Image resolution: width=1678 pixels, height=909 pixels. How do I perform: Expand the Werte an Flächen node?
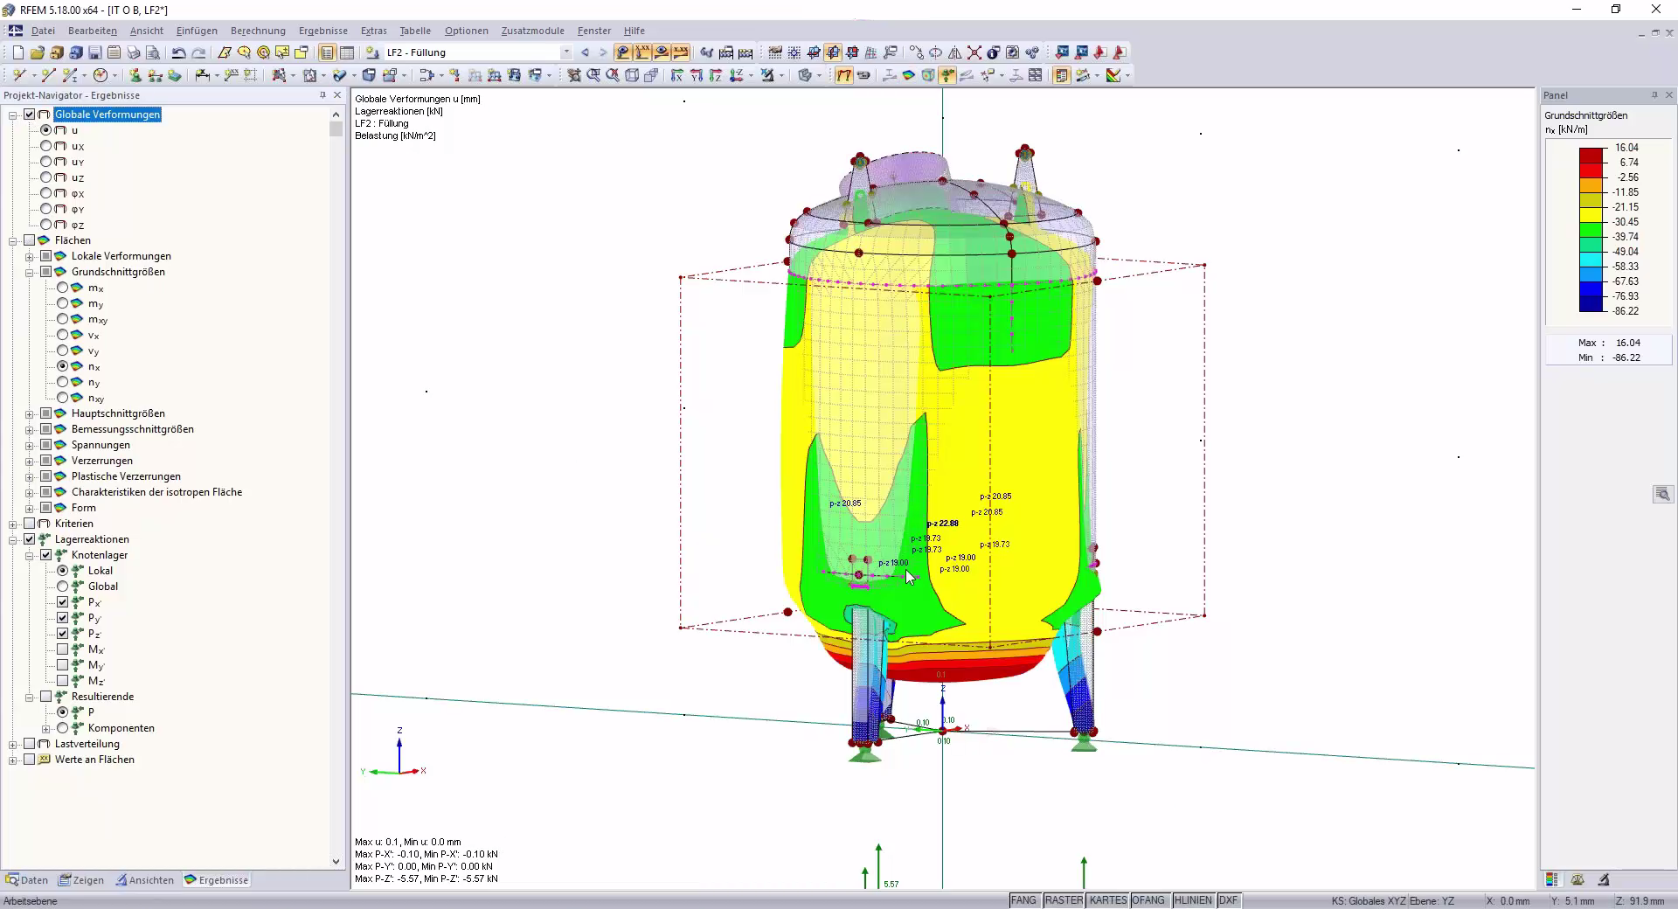point(13,760)
